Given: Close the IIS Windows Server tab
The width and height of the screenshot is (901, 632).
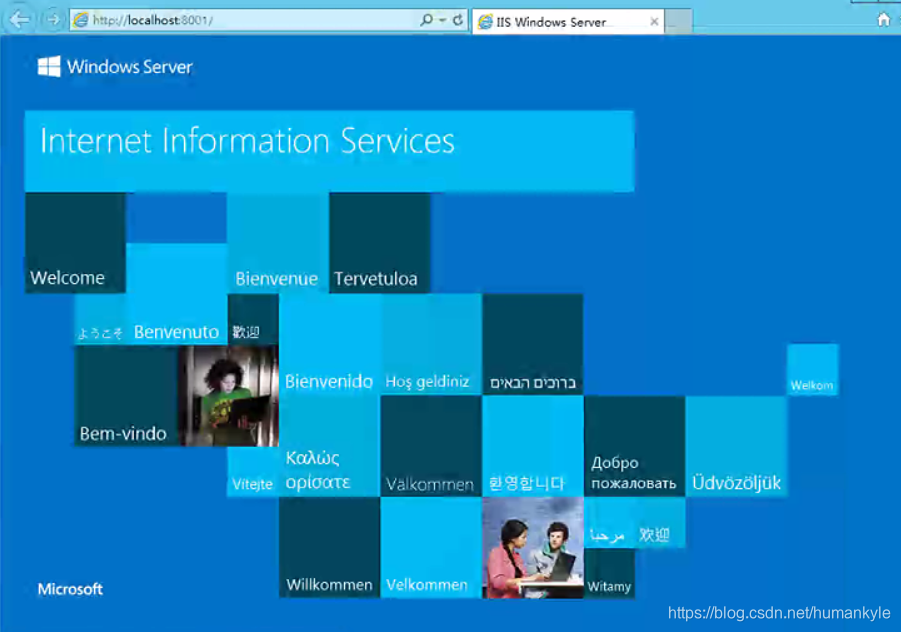Looking at the screenshot, I should 654,22.
